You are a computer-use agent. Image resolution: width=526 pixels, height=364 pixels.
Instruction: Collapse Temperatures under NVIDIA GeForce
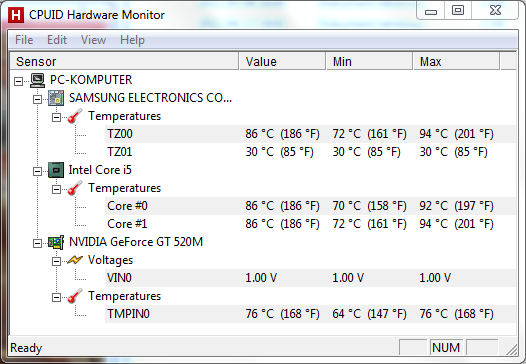[x=56, y=297]
